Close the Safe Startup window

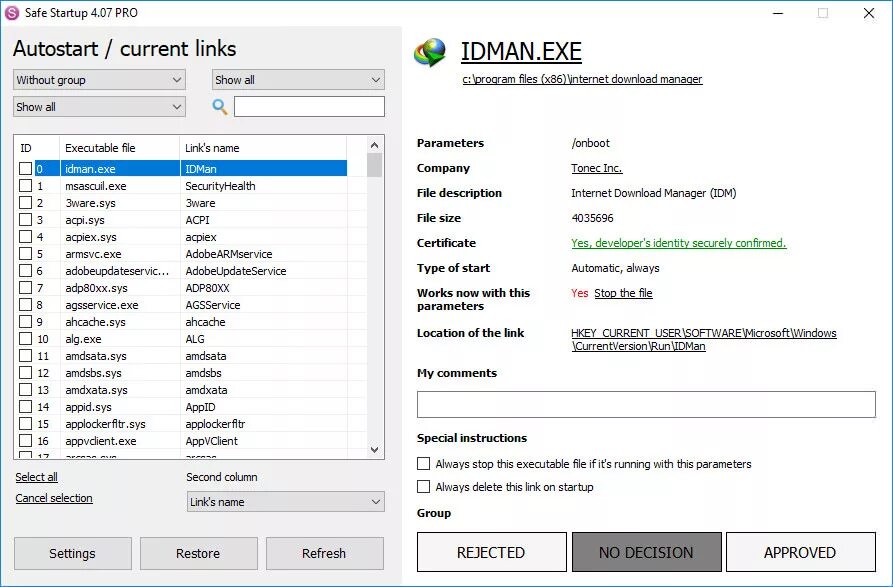click(x=869, y=13)
